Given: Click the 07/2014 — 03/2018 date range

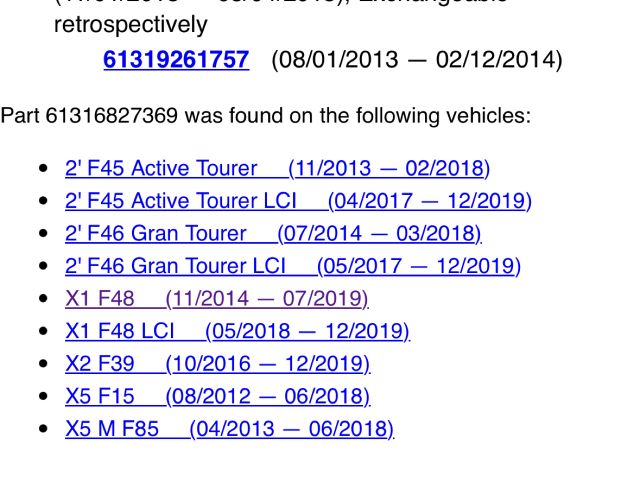Looking at the screenshot, I should pyautogui.click(x=380, y=234).
